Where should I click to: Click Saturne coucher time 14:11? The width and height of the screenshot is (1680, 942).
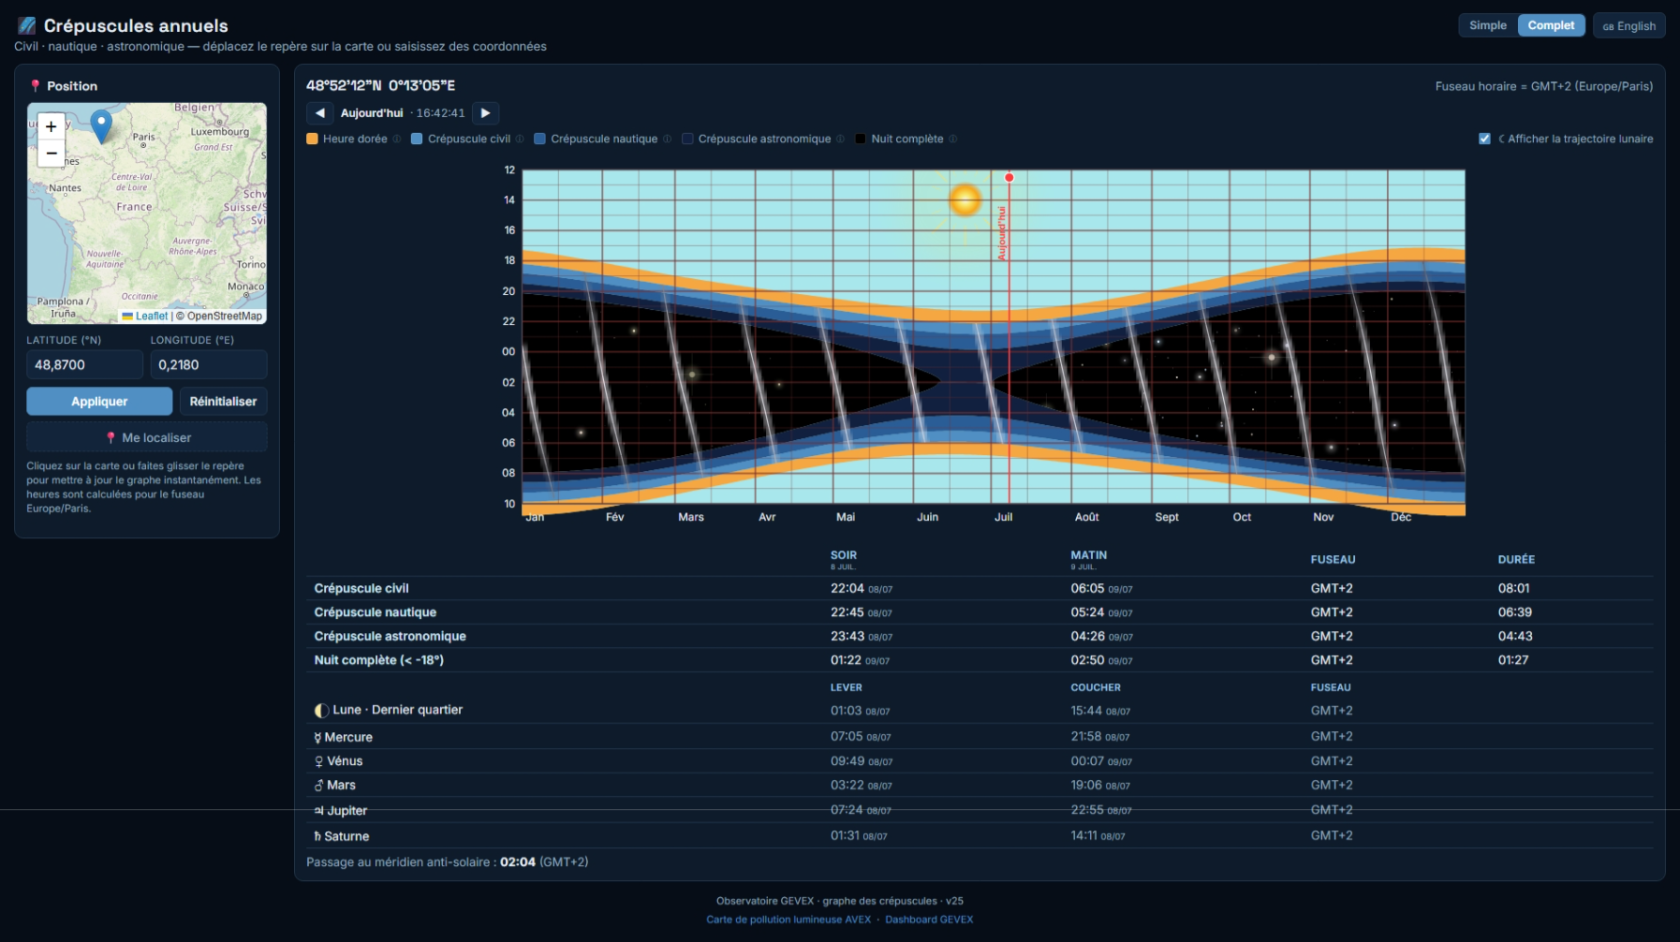click(1084, 836)
